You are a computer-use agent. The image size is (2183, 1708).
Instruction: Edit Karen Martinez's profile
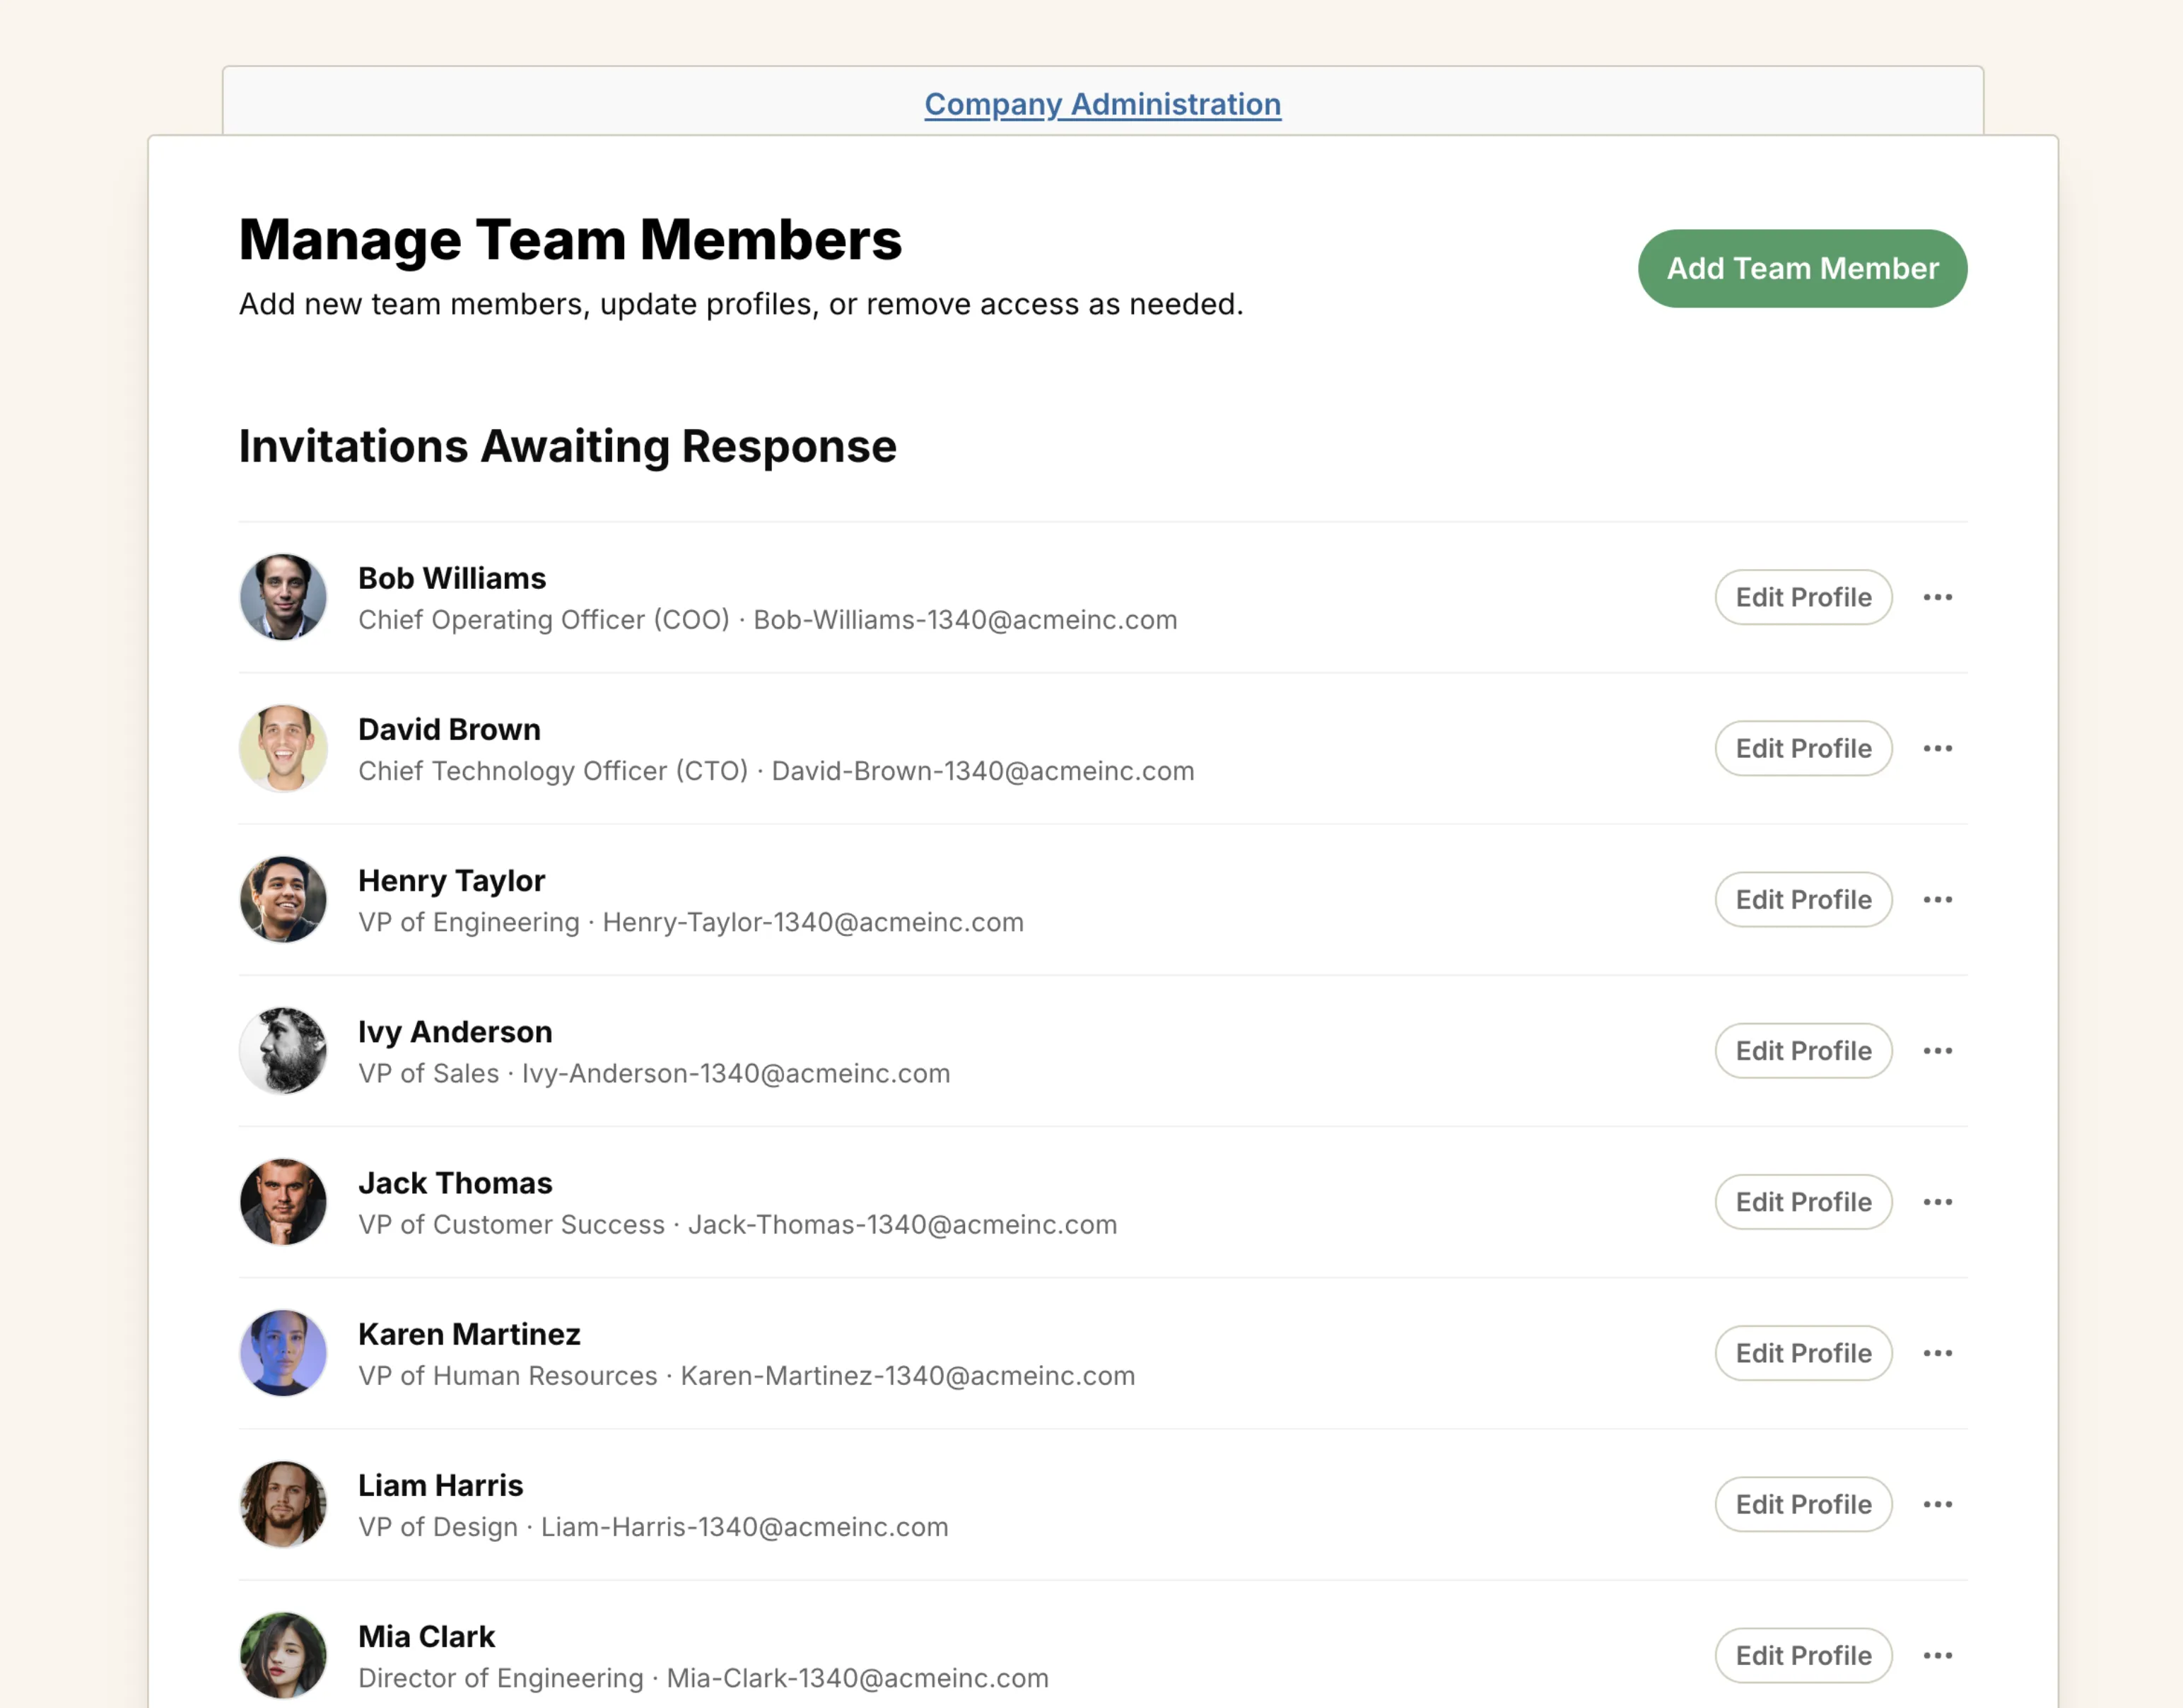(x=1803, y=1353)
